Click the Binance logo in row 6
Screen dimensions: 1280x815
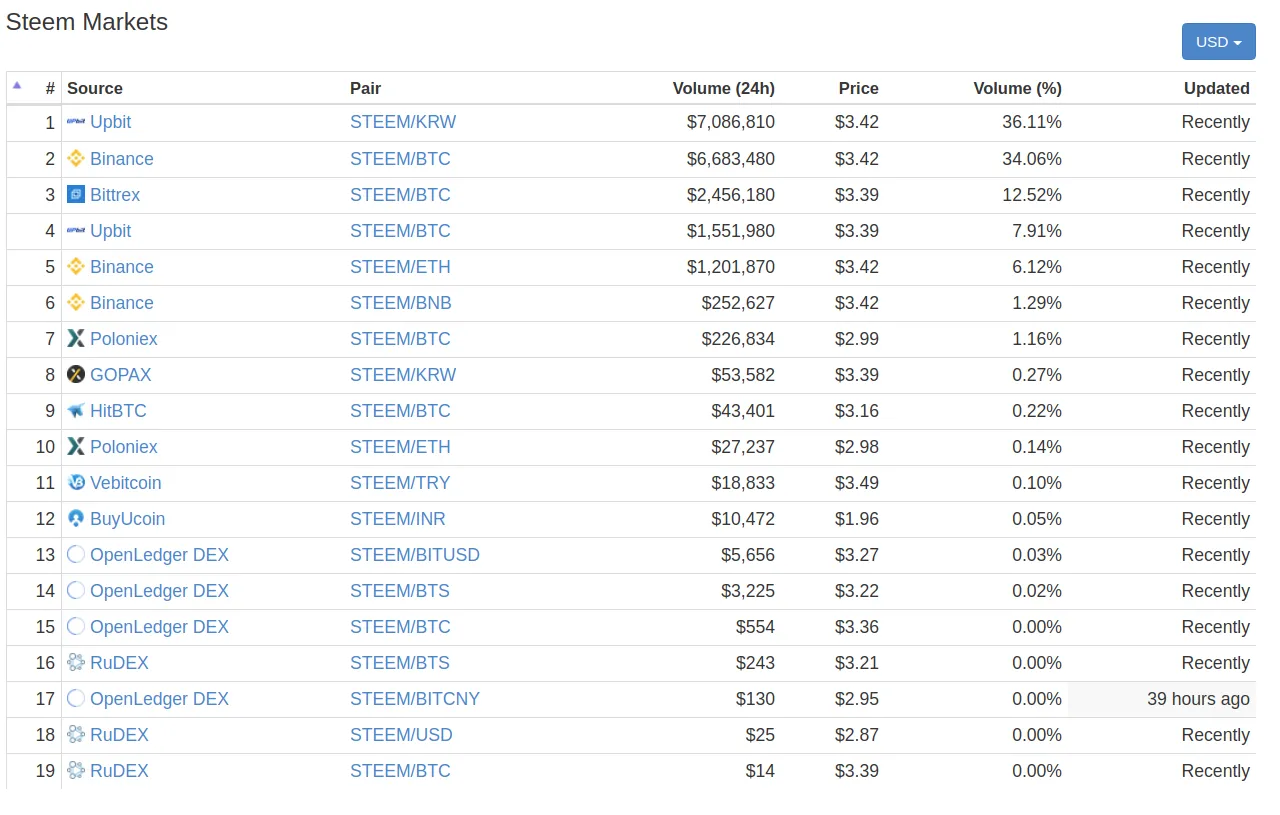click(x=76, y=302)
